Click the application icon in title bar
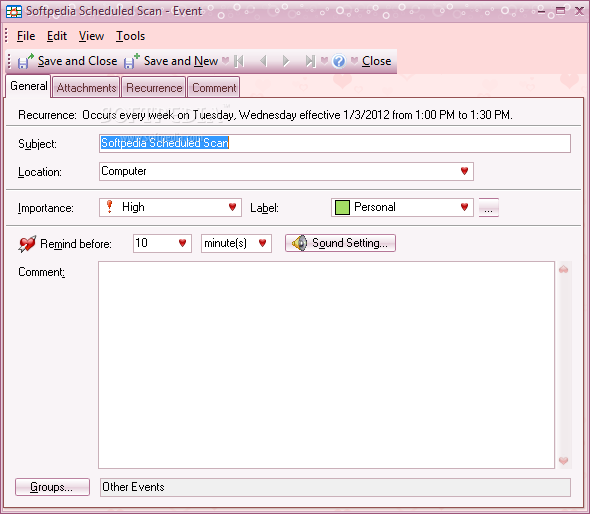Screen dimensions: 590x514 pyautogui.click(x=14, y=11)
